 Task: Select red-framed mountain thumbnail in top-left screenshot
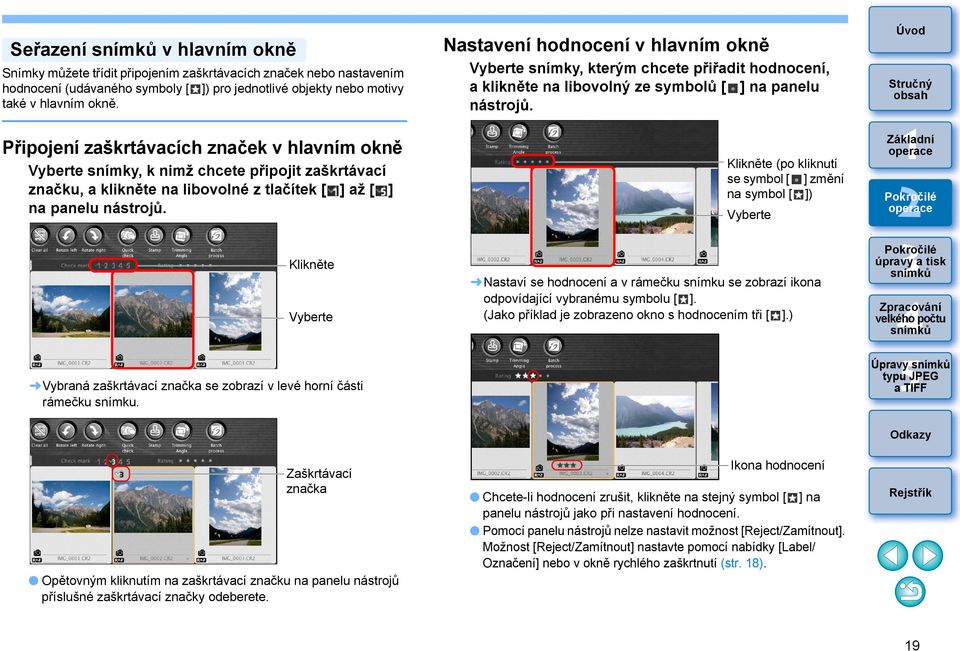tap(152, 318)
